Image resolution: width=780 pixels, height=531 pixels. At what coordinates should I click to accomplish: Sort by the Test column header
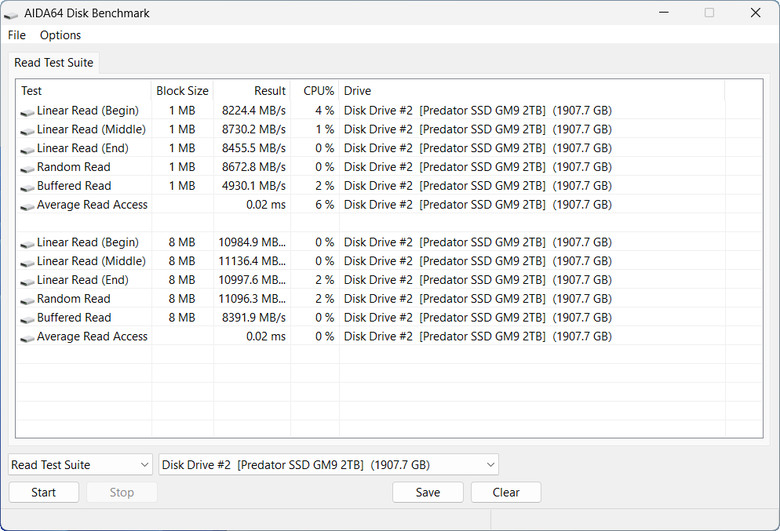pos(84,91)
